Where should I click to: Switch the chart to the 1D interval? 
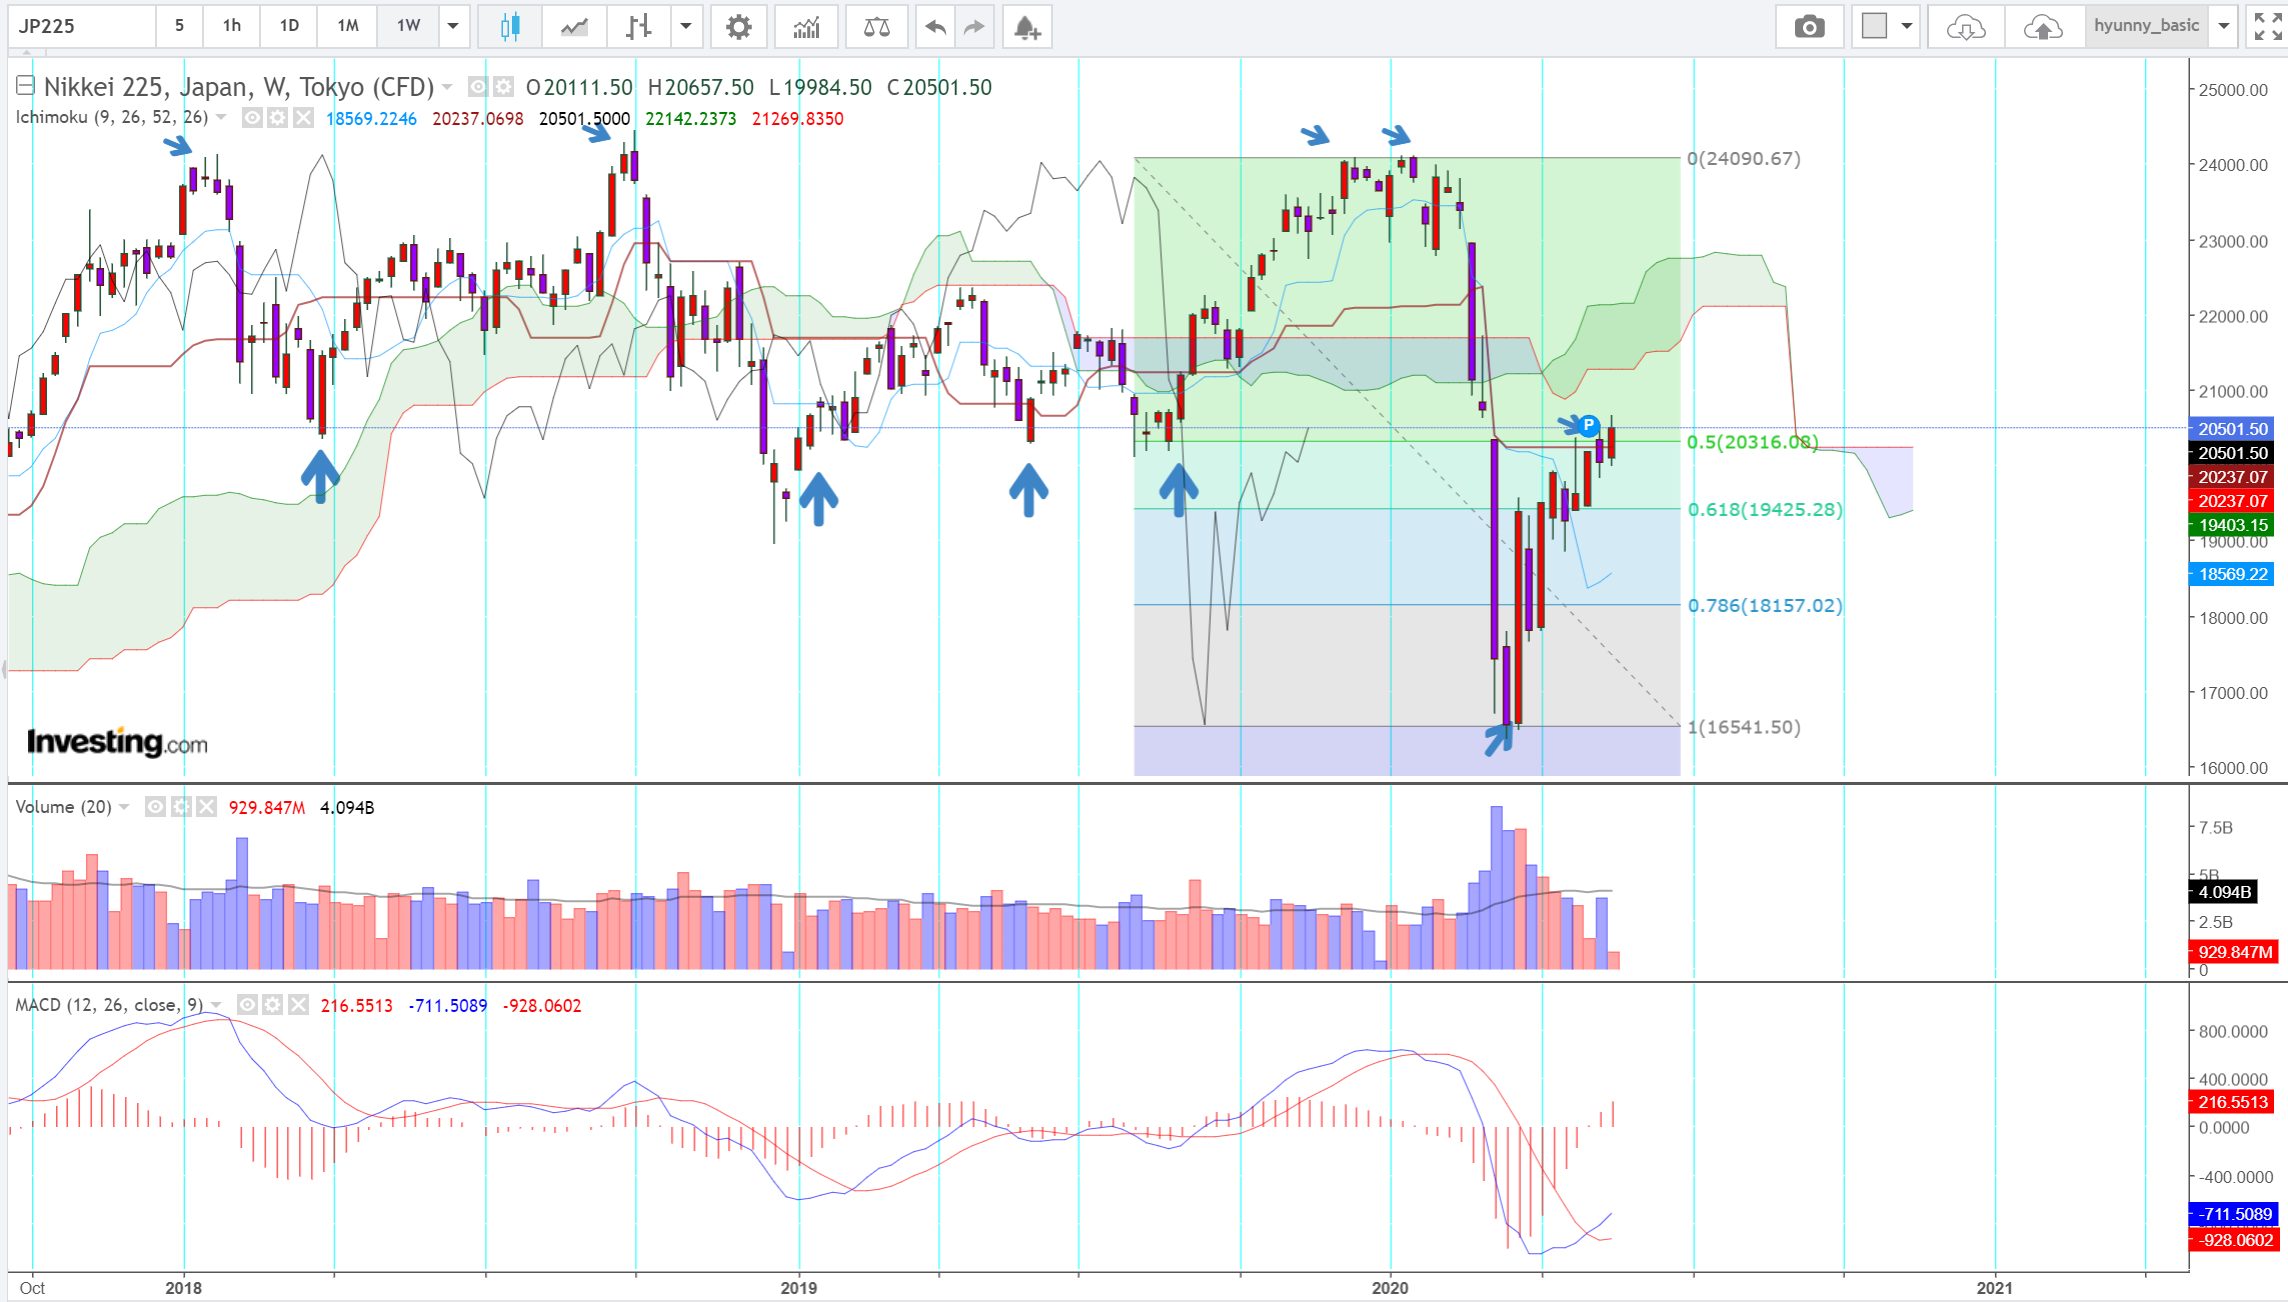289,26
